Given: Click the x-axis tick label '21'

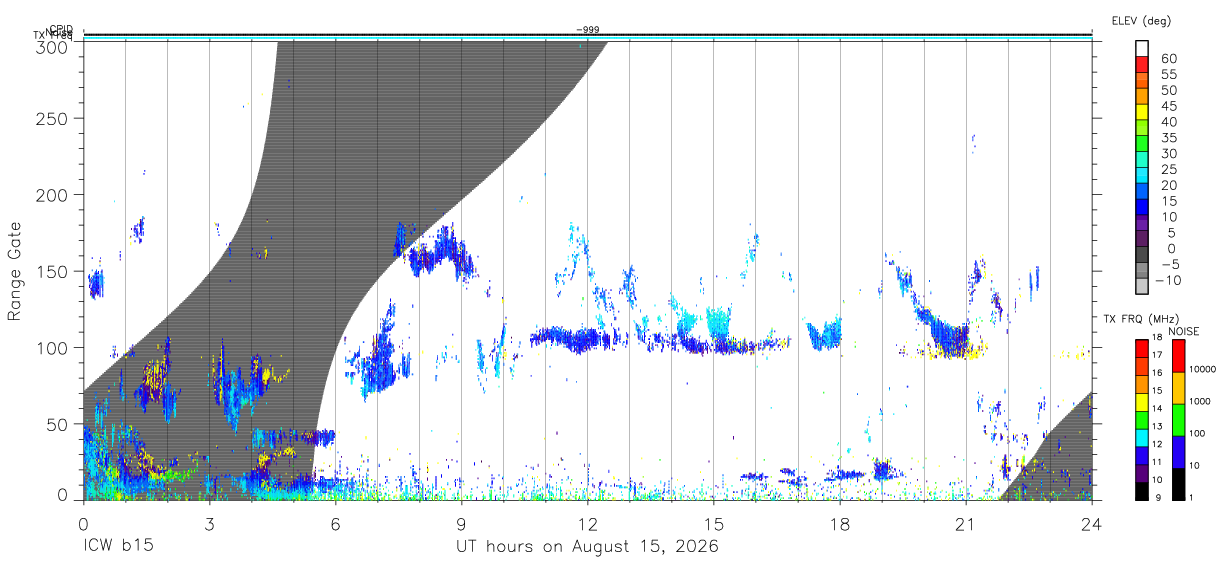Looking at the screenshot, I should tap(965, 525).
